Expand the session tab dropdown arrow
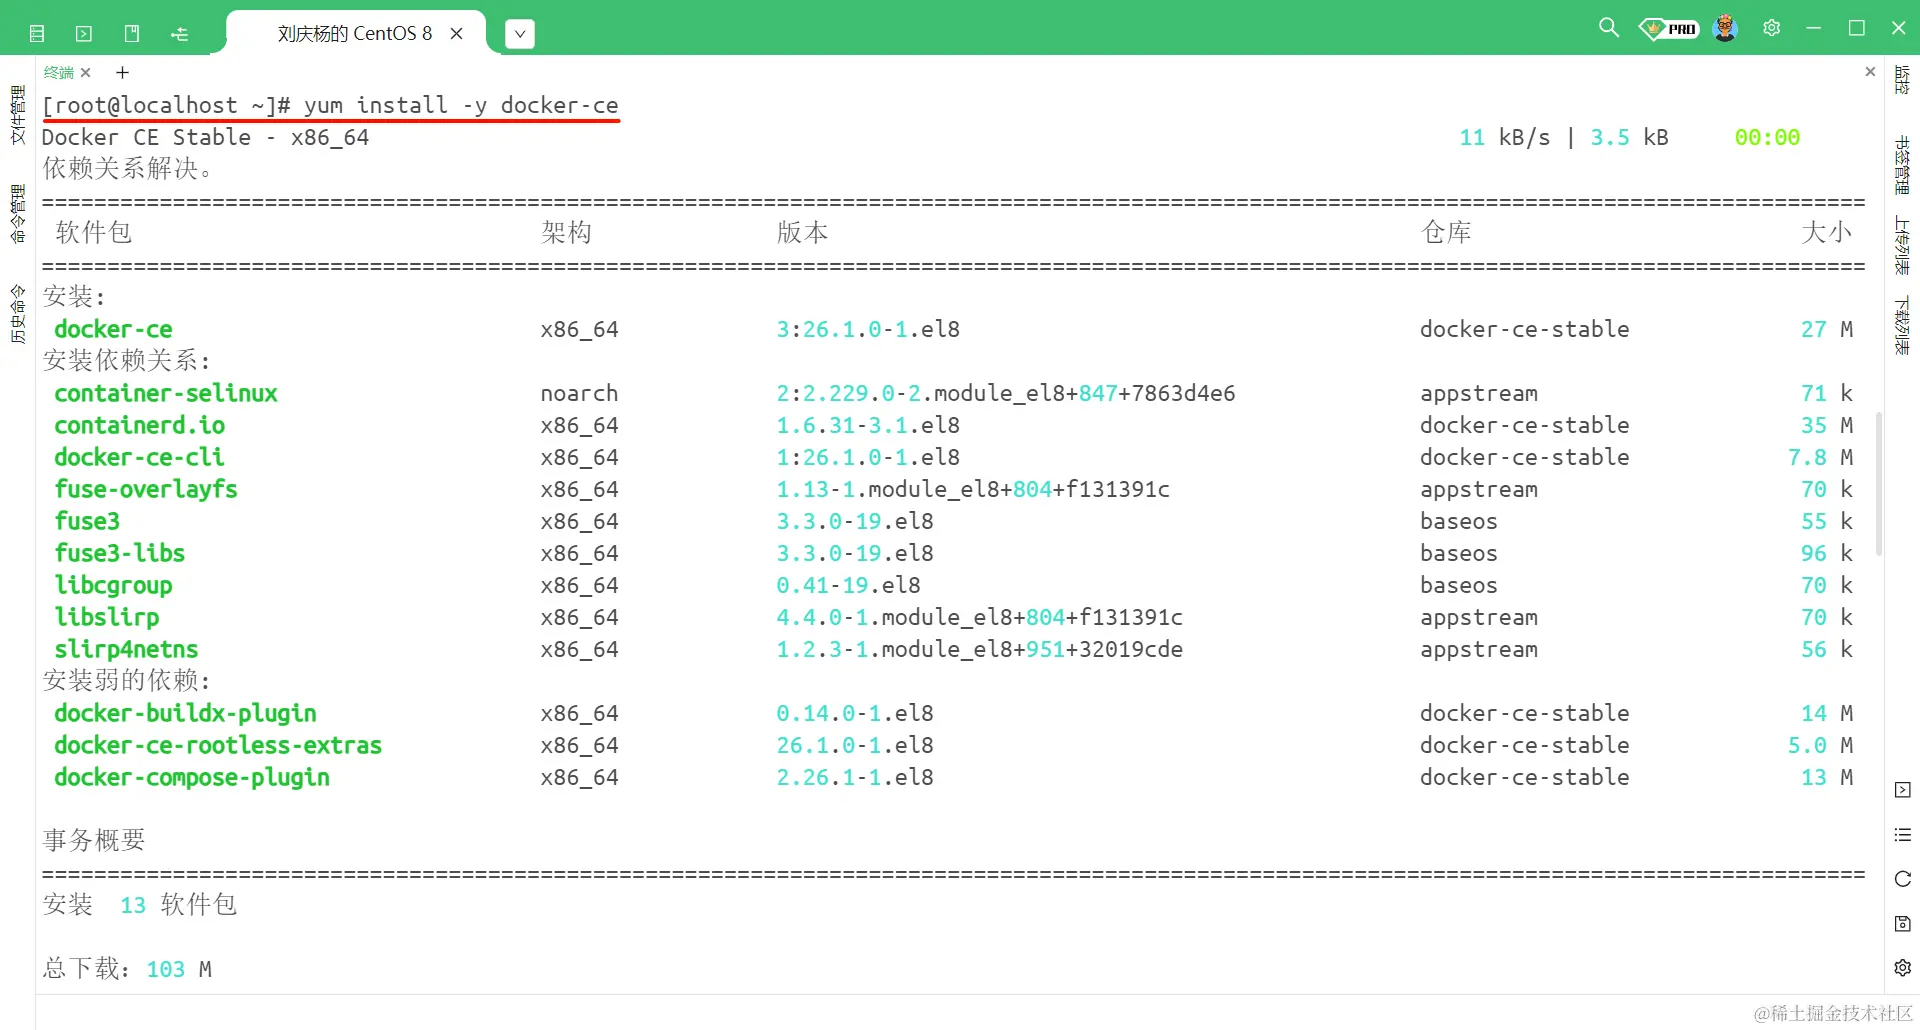 point(520,33)
